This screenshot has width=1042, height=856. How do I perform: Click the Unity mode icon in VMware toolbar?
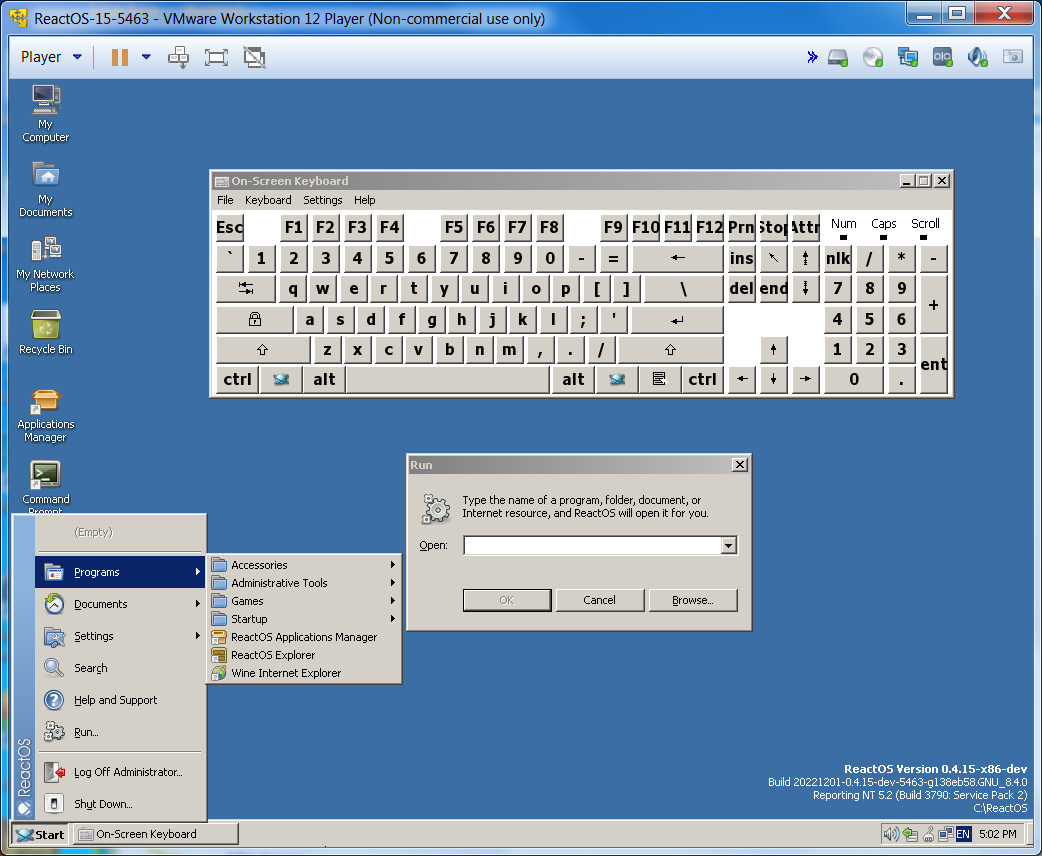point(255,57)
